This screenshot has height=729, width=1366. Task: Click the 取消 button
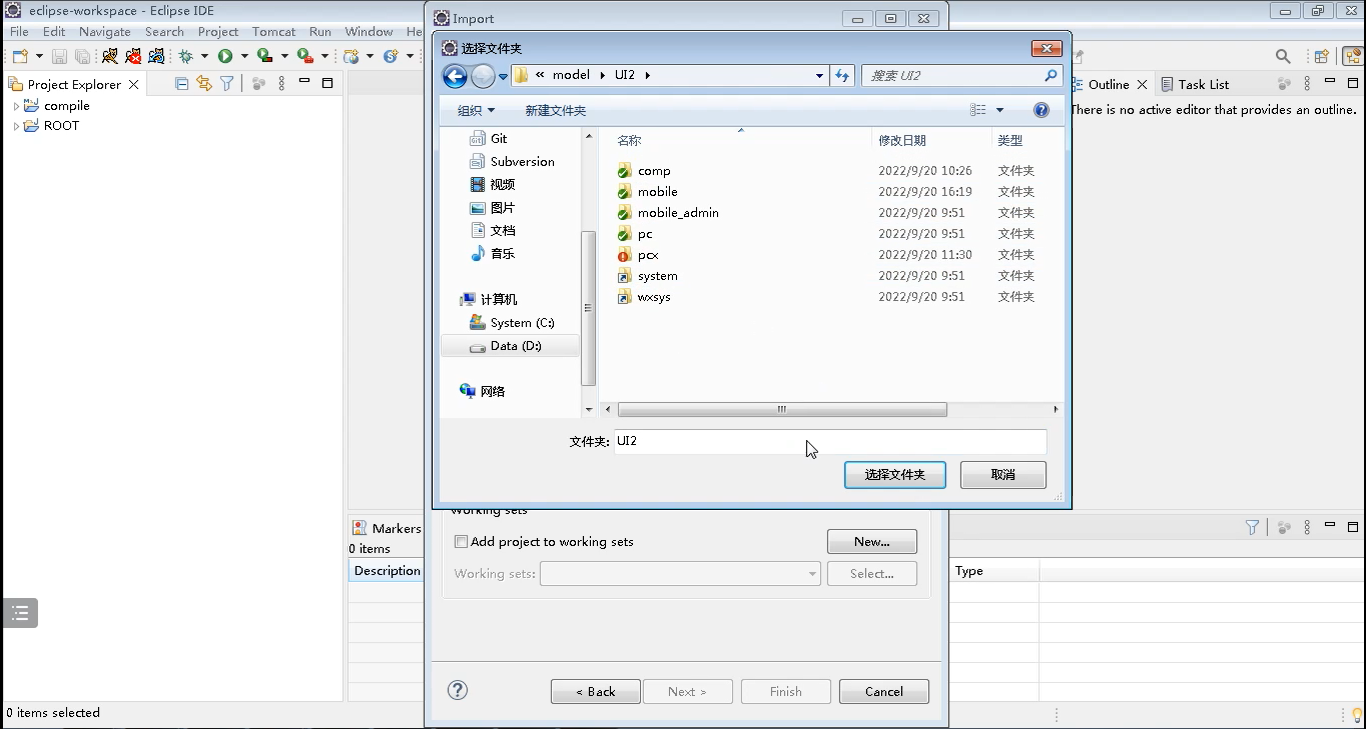tap(1002, 475)
